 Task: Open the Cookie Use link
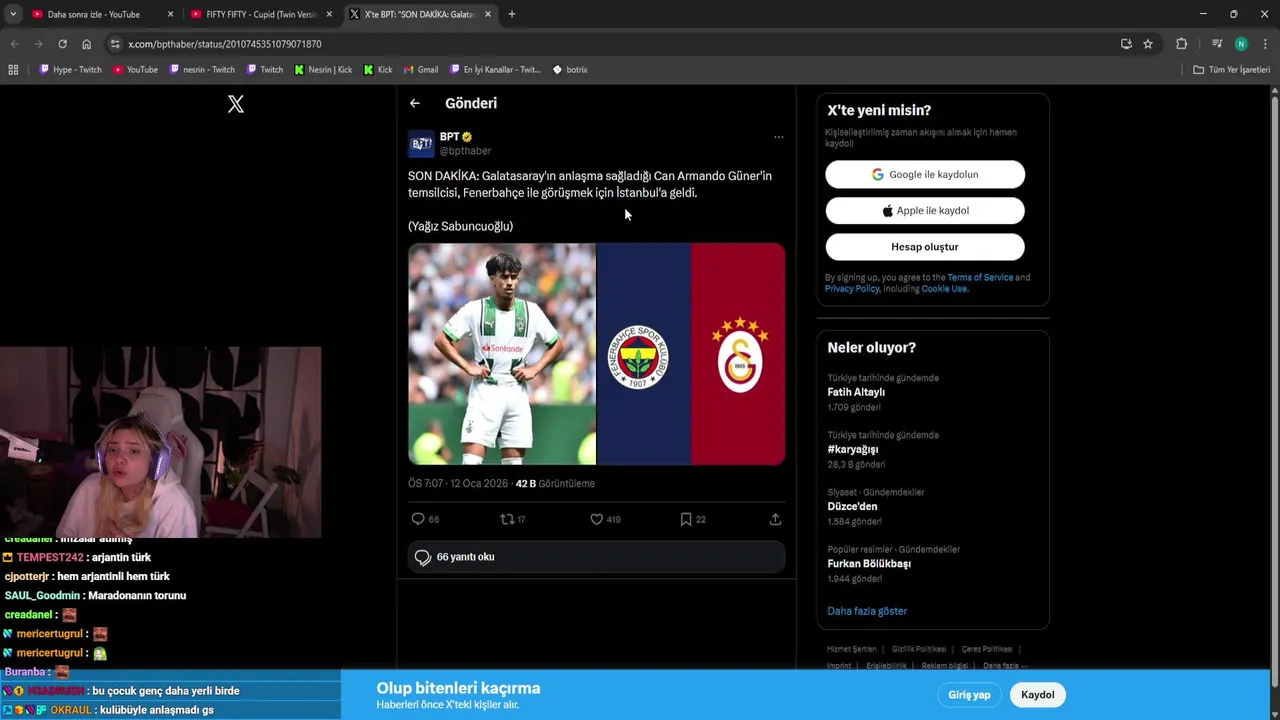[x=944, y=288]
